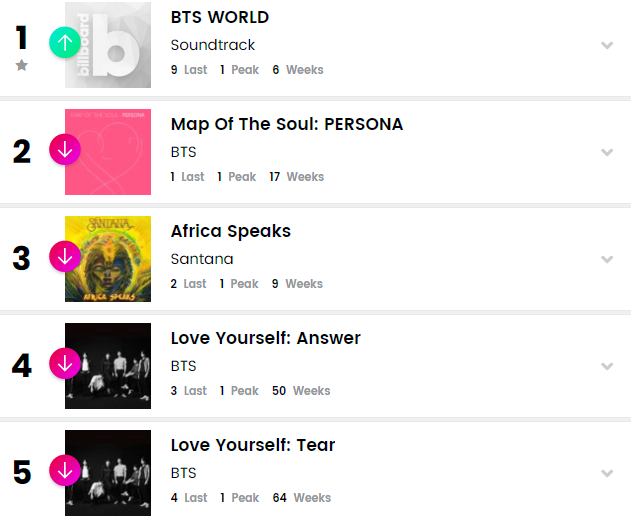Expand the Africa Speaks row details chevron
The height and width of the screenshot is (521, 631).
[x=606, y=259]
